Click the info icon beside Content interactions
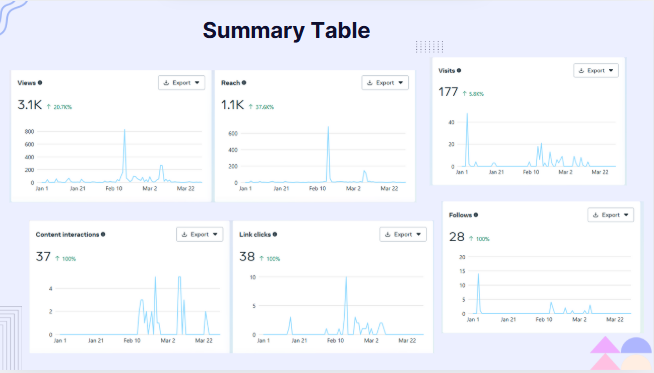 [103, 234]
